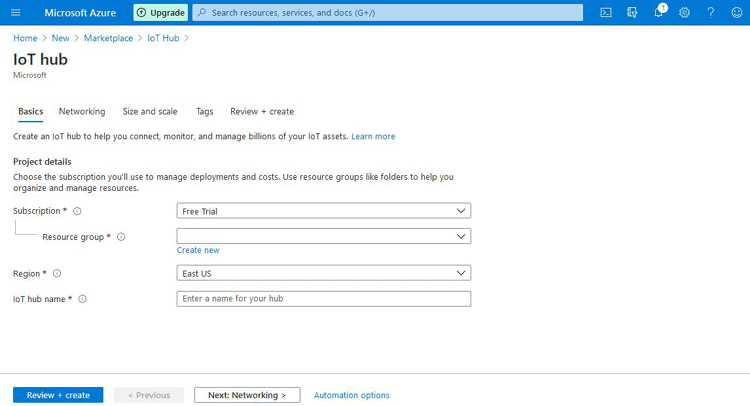Image resolution: width=750 pixels, height=406 pixels.
Task: Expand the Resource group dropdown
Action: 323,236
